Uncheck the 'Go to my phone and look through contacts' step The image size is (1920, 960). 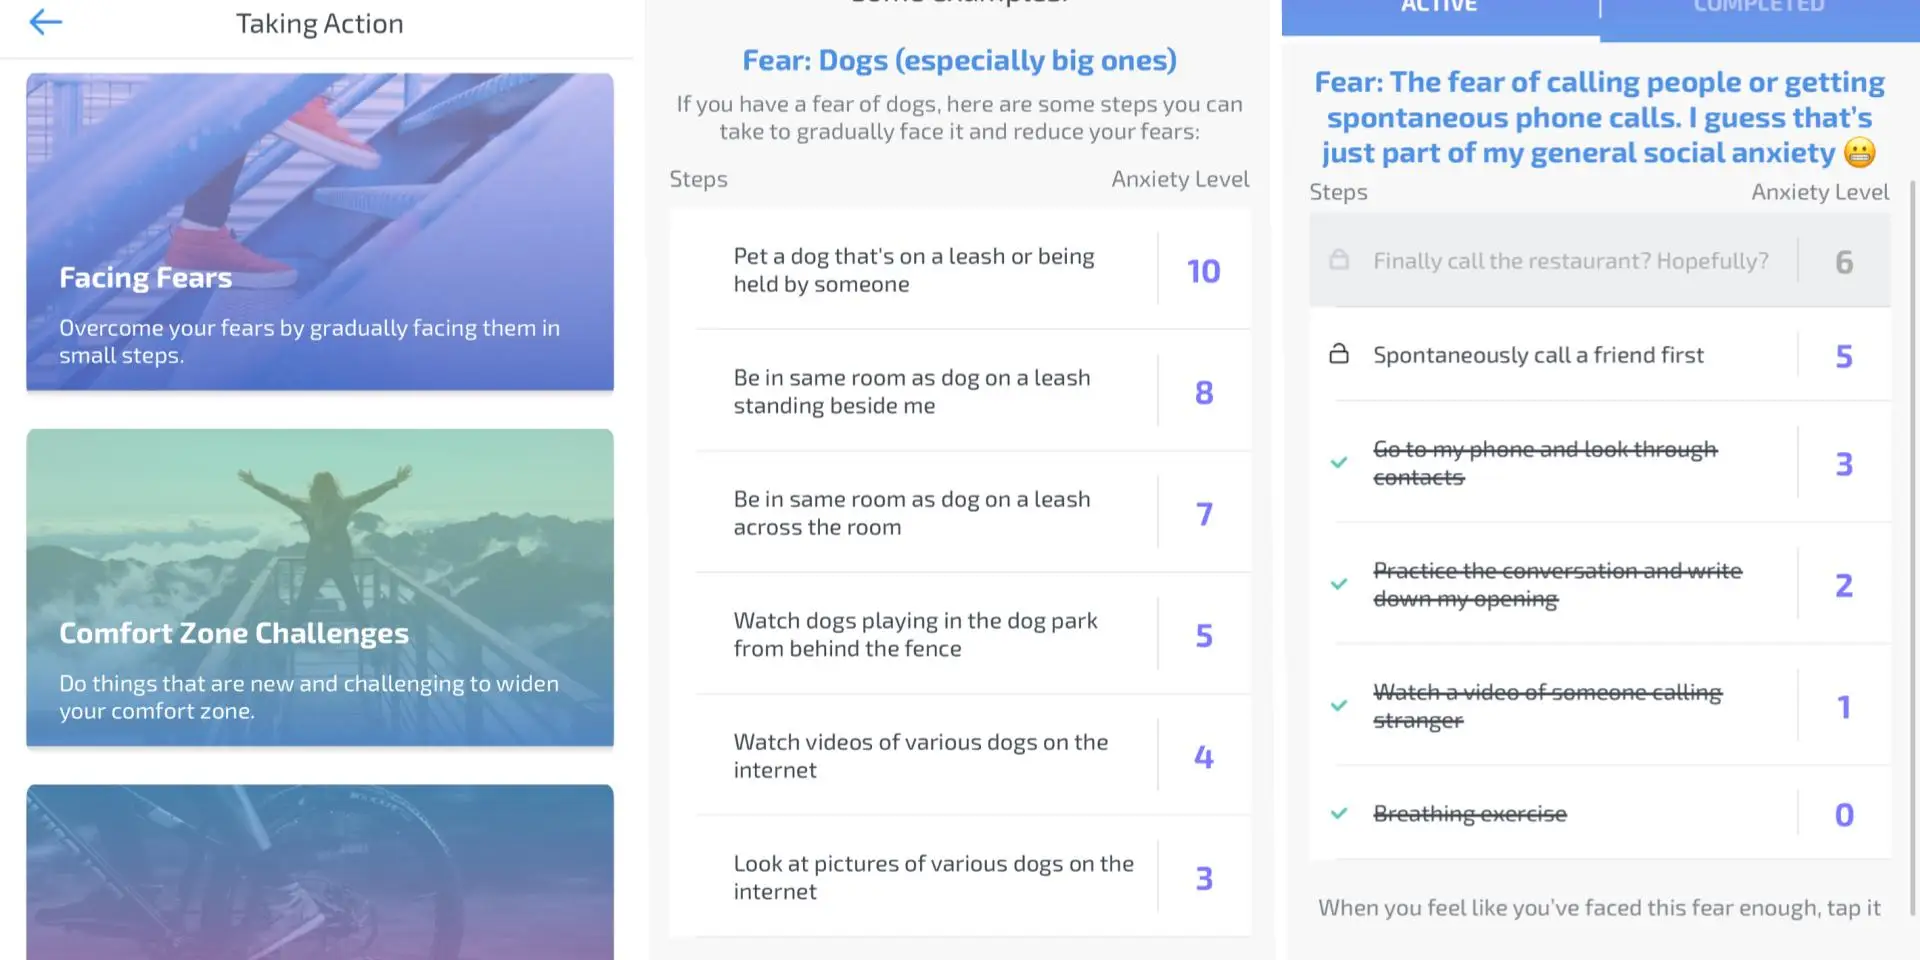pos(1339,462)
